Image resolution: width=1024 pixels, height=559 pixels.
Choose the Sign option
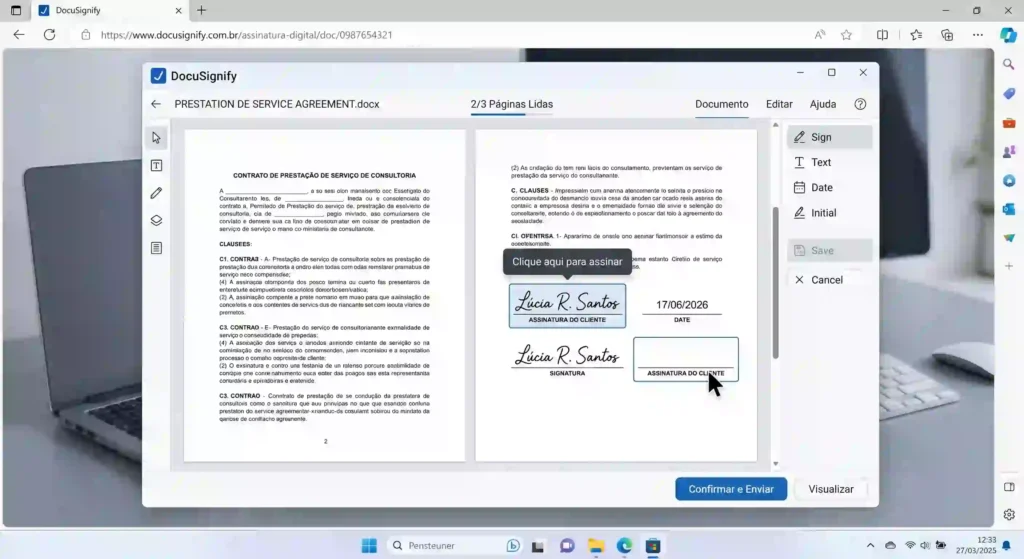829,137
